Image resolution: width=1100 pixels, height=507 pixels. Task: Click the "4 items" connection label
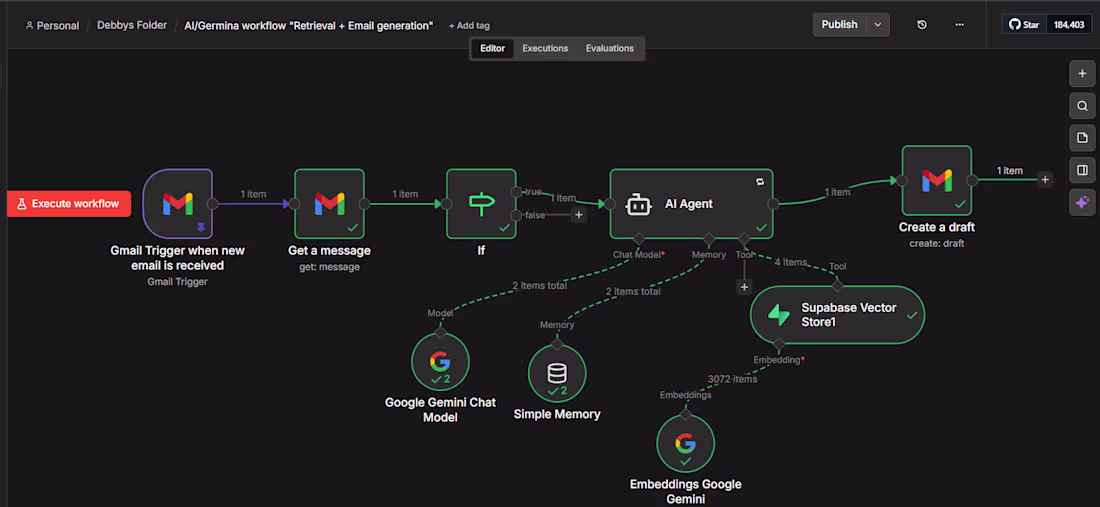tap(791, 262)
